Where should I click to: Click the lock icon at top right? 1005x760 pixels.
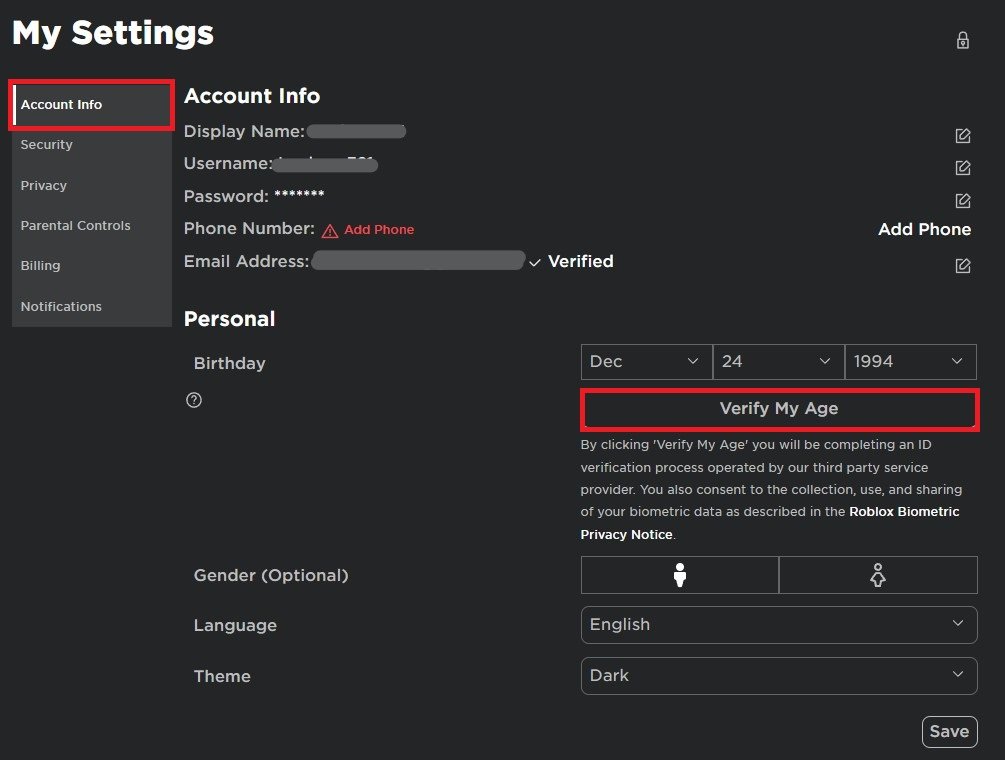963,40
